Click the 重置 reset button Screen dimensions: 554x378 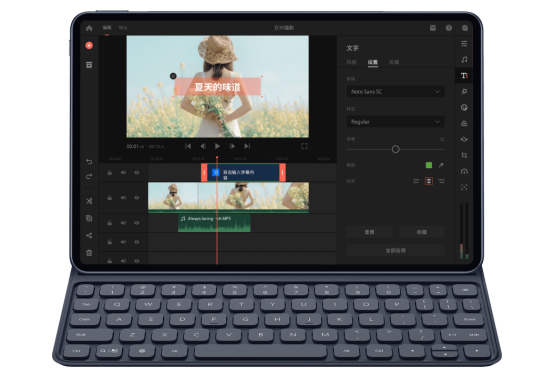point(369,232)
